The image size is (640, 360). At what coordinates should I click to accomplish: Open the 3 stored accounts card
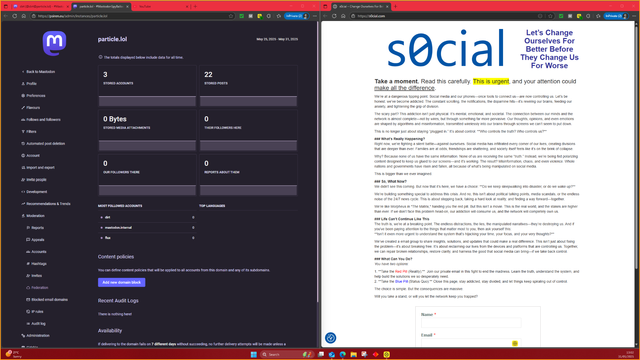pos(147,86)
